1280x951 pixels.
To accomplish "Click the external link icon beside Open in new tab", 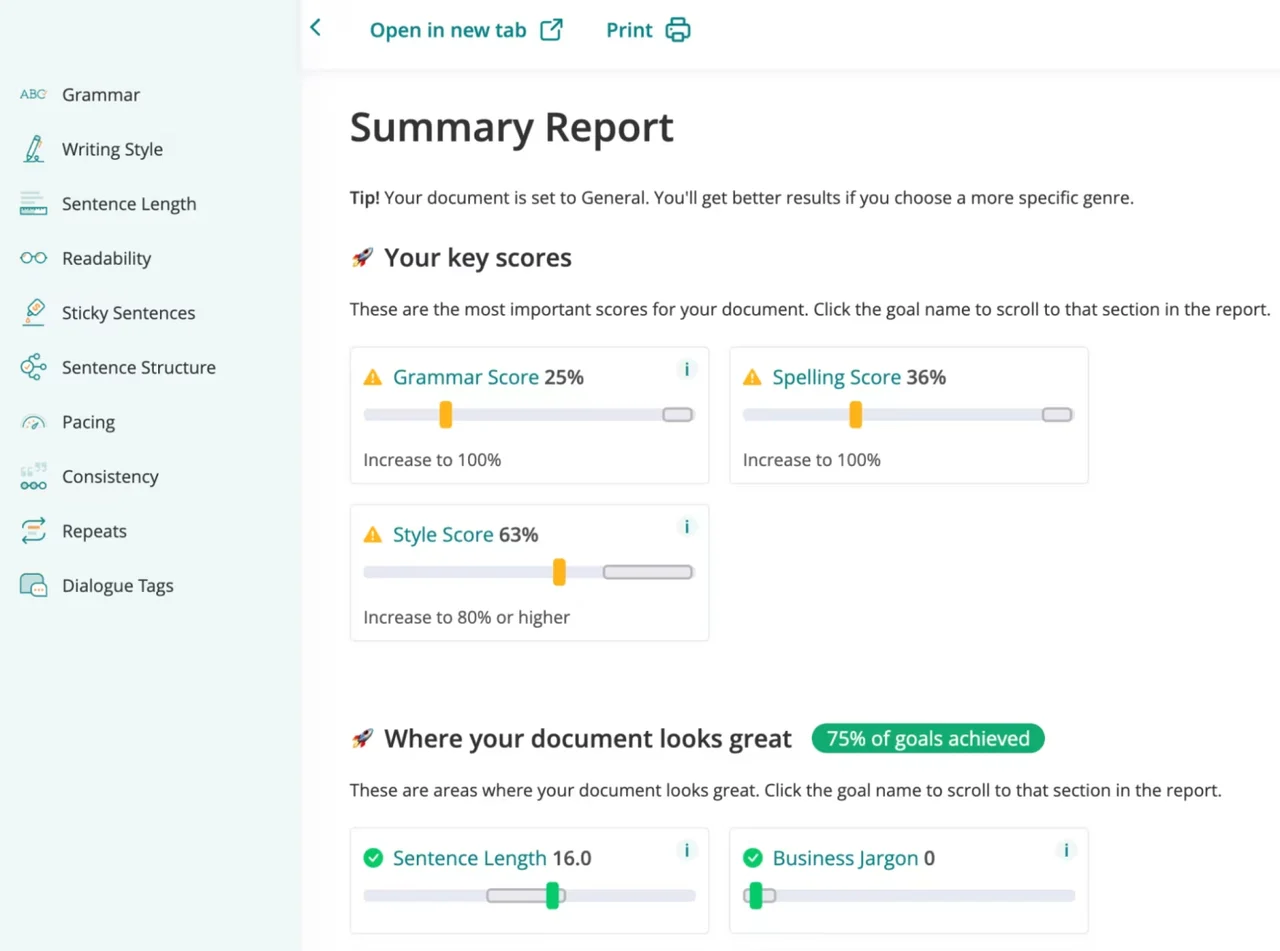I will [551, 30].
